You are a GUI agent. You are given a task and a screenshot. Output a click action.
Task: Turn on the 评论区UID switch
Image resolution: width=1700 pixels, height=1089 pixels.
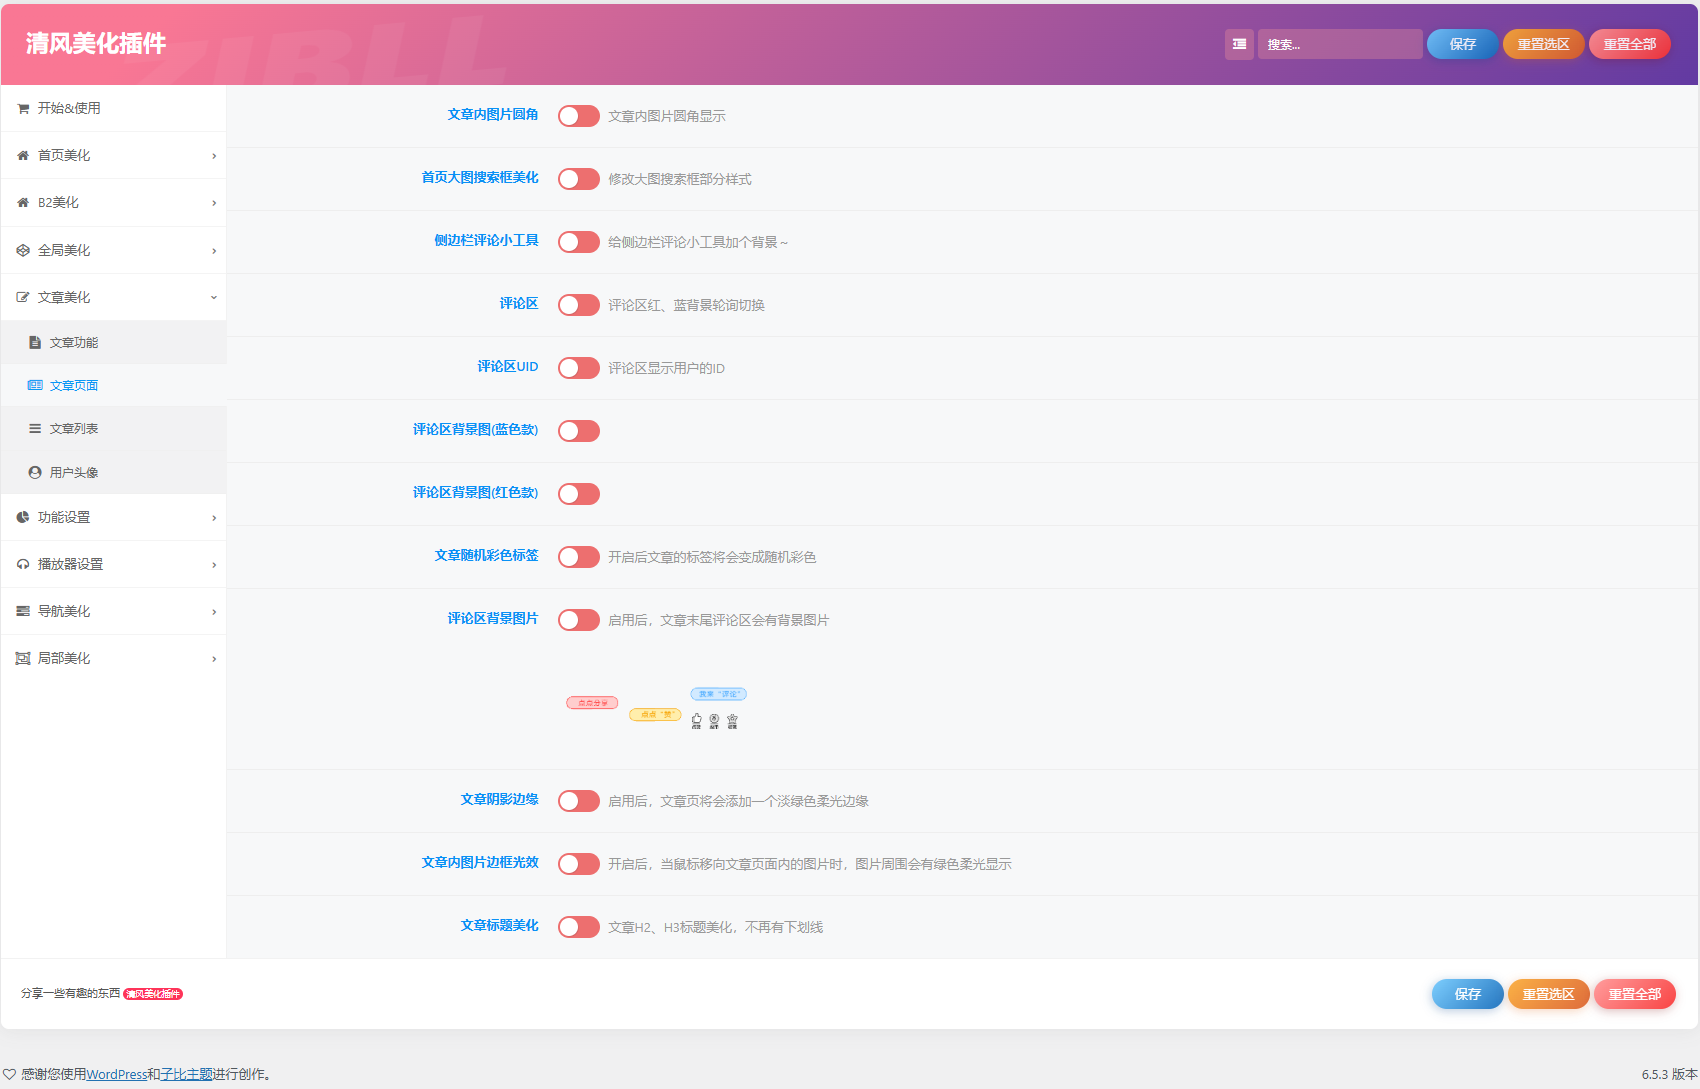click(x=578, y=368)
